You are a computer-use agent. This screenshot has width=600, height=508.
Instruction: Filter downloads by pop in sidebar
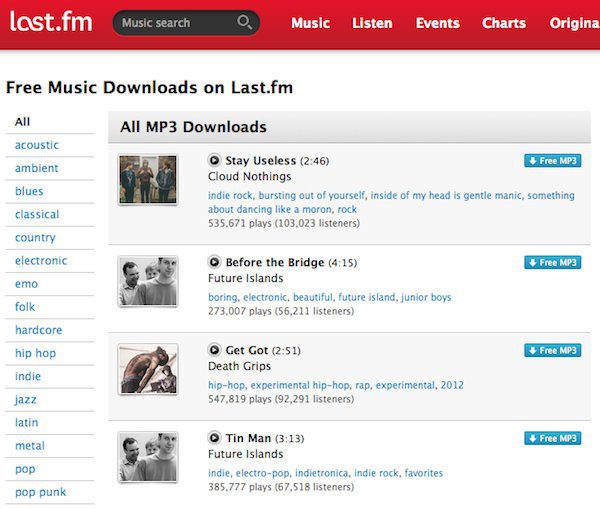pyautogui.click(x=25, y=469)
